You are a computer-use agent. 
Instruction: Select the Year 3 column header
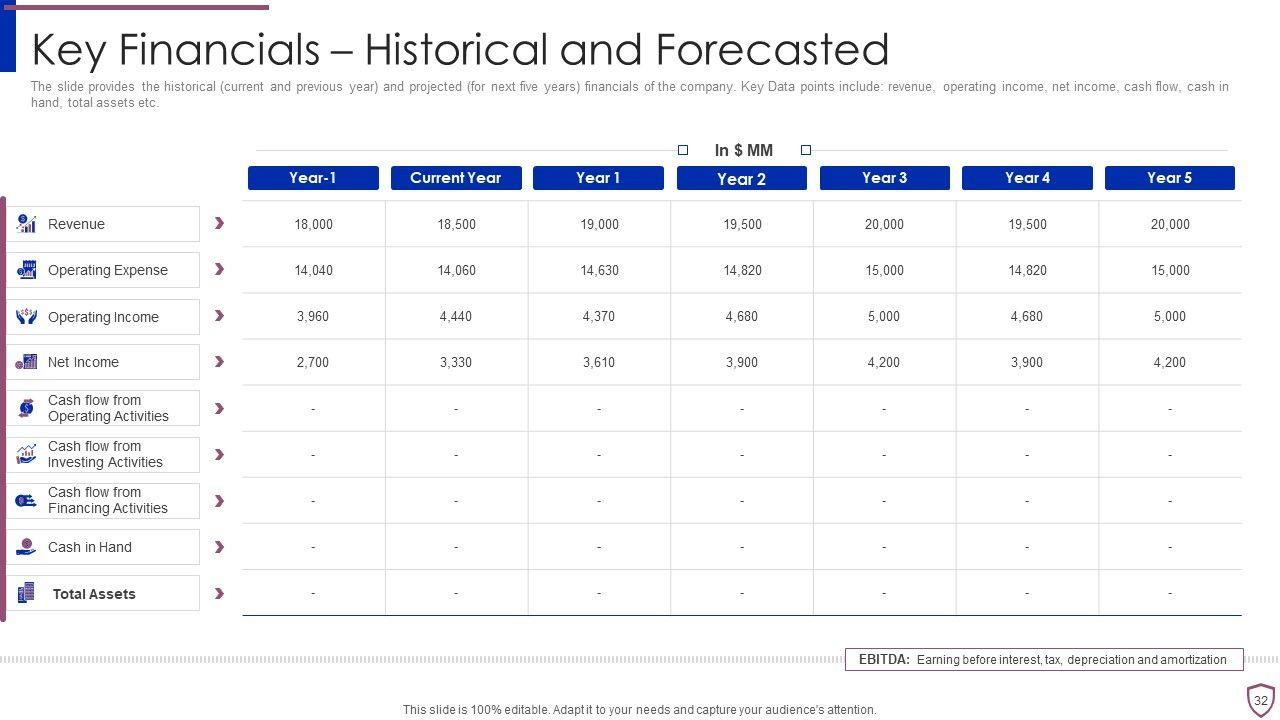pos(884,178)
